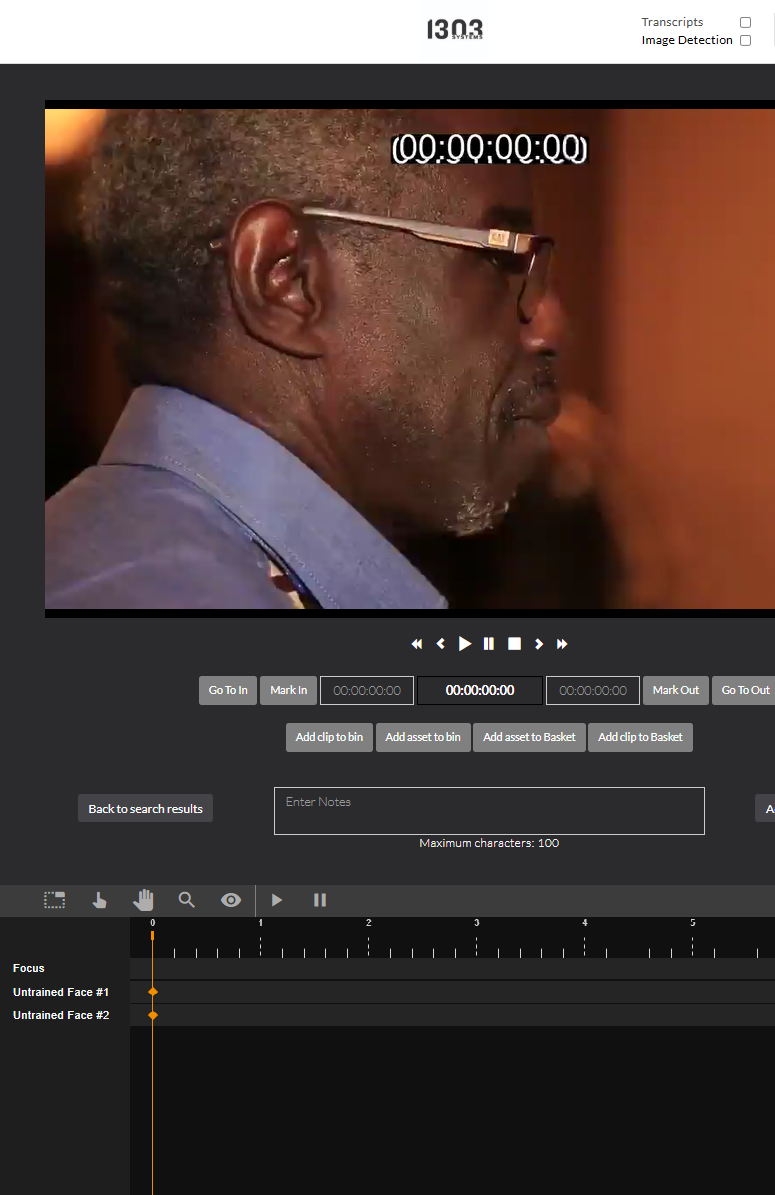Step forward one frame
The width and height of the screenshot is (775, 1195).
[x=538, y=644]
